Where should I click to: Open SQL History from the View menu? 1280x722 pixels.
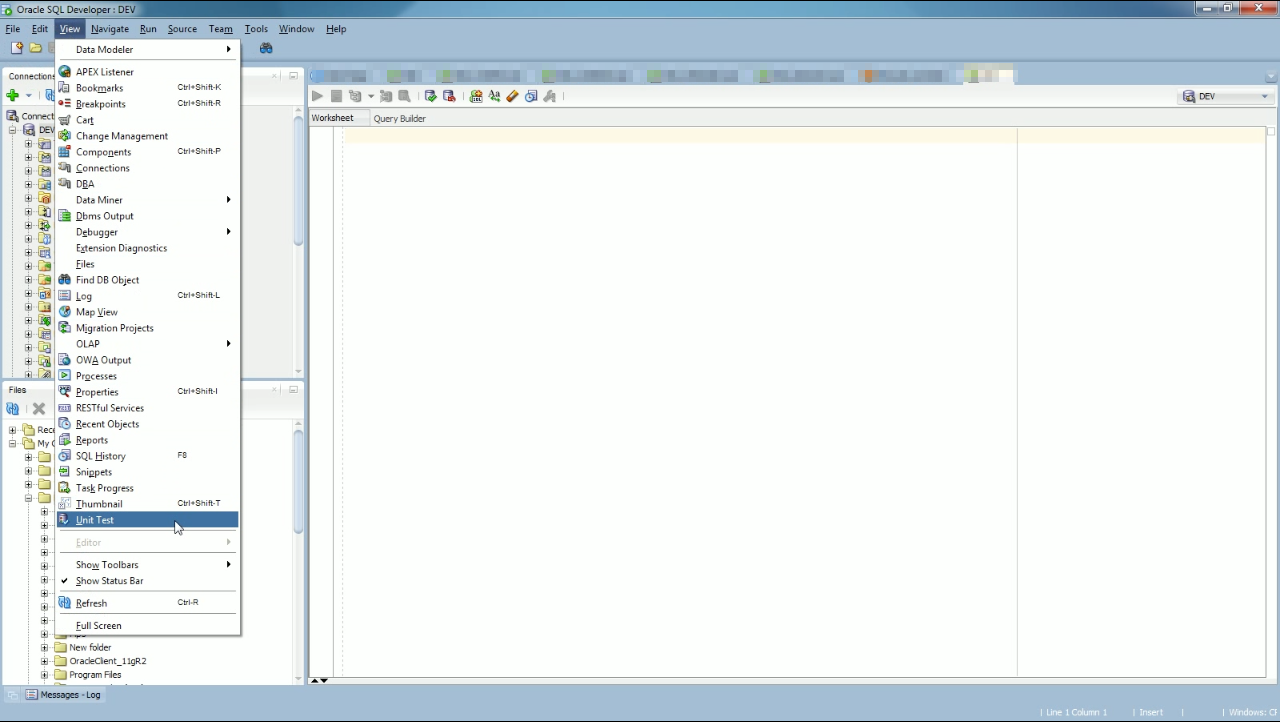(148, 456)
